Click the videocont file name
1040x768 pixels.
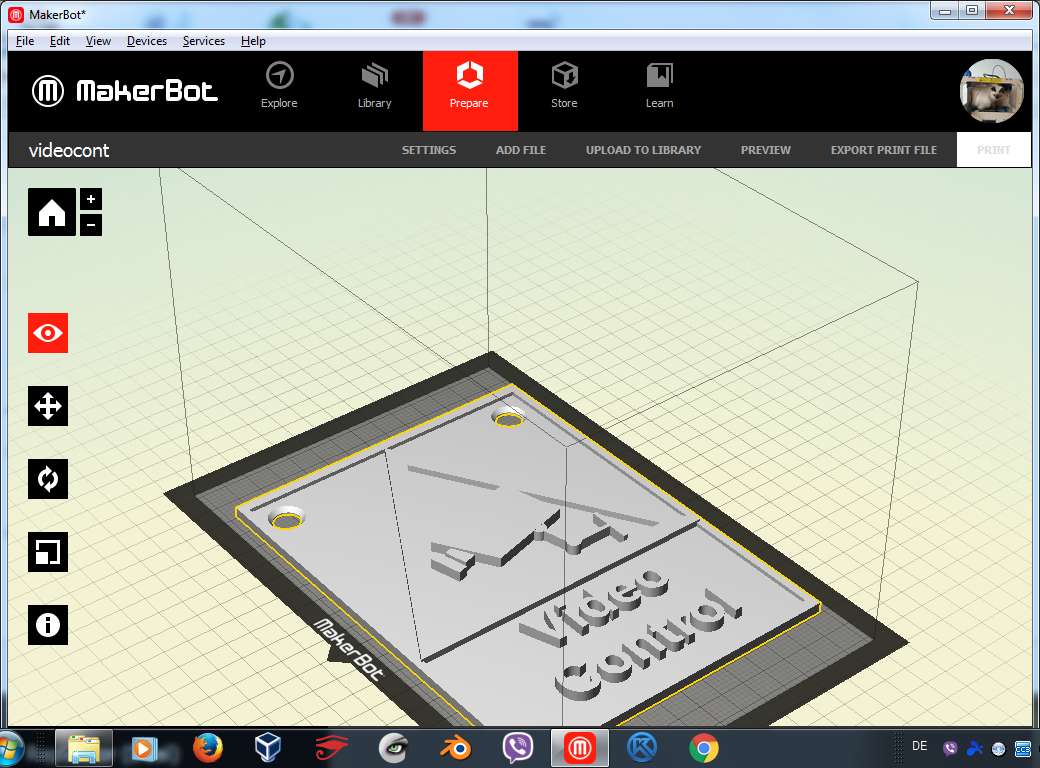coord(69,151)
